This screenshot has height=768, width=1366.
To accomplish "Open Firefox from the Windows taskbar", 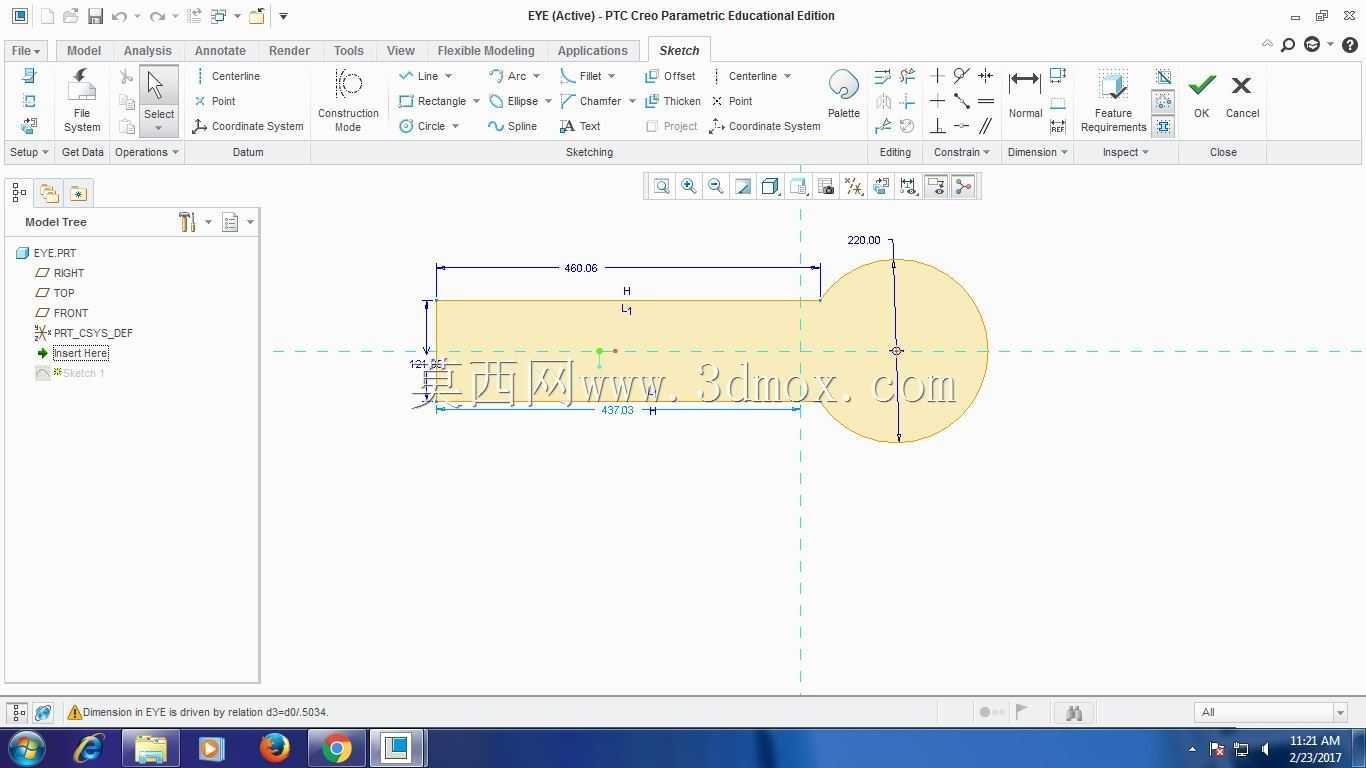I will coord(273,747).
